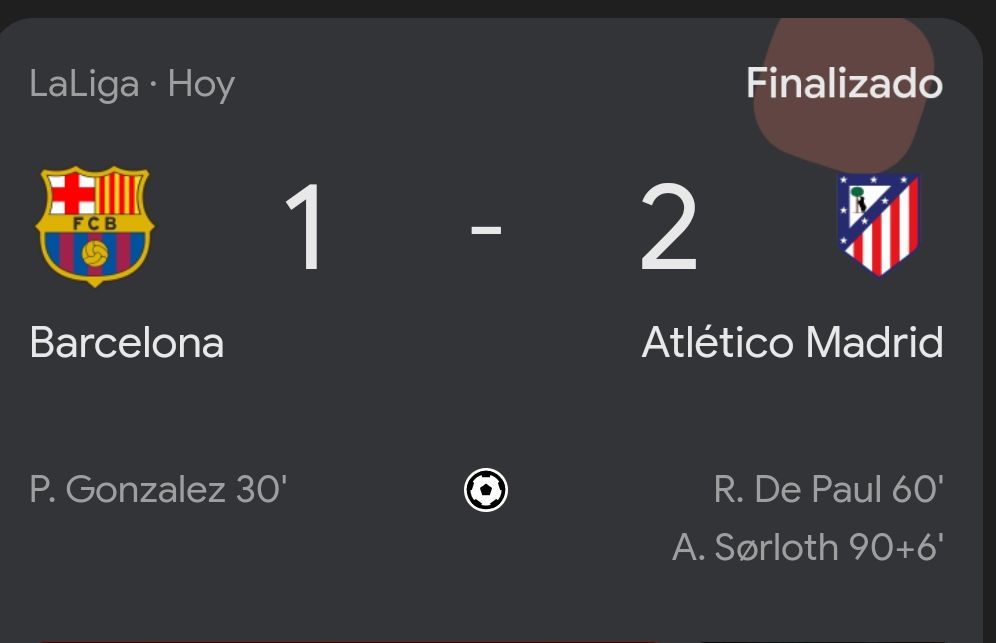Screen dimensions: 996x643
Task: Click Barcelona's score of 1
Action: tap(304, 227)
